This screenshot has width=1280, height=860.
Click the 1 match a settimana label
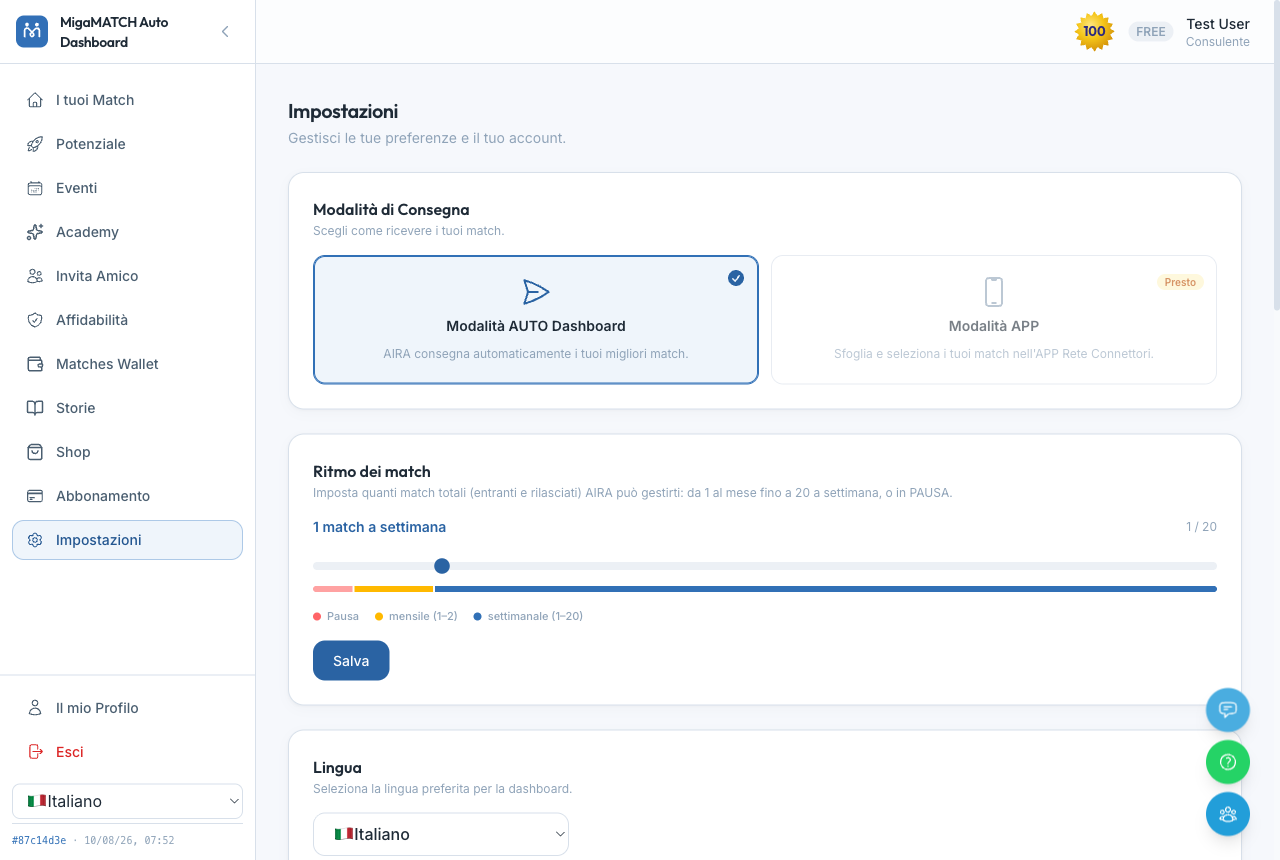coord(379,527)
